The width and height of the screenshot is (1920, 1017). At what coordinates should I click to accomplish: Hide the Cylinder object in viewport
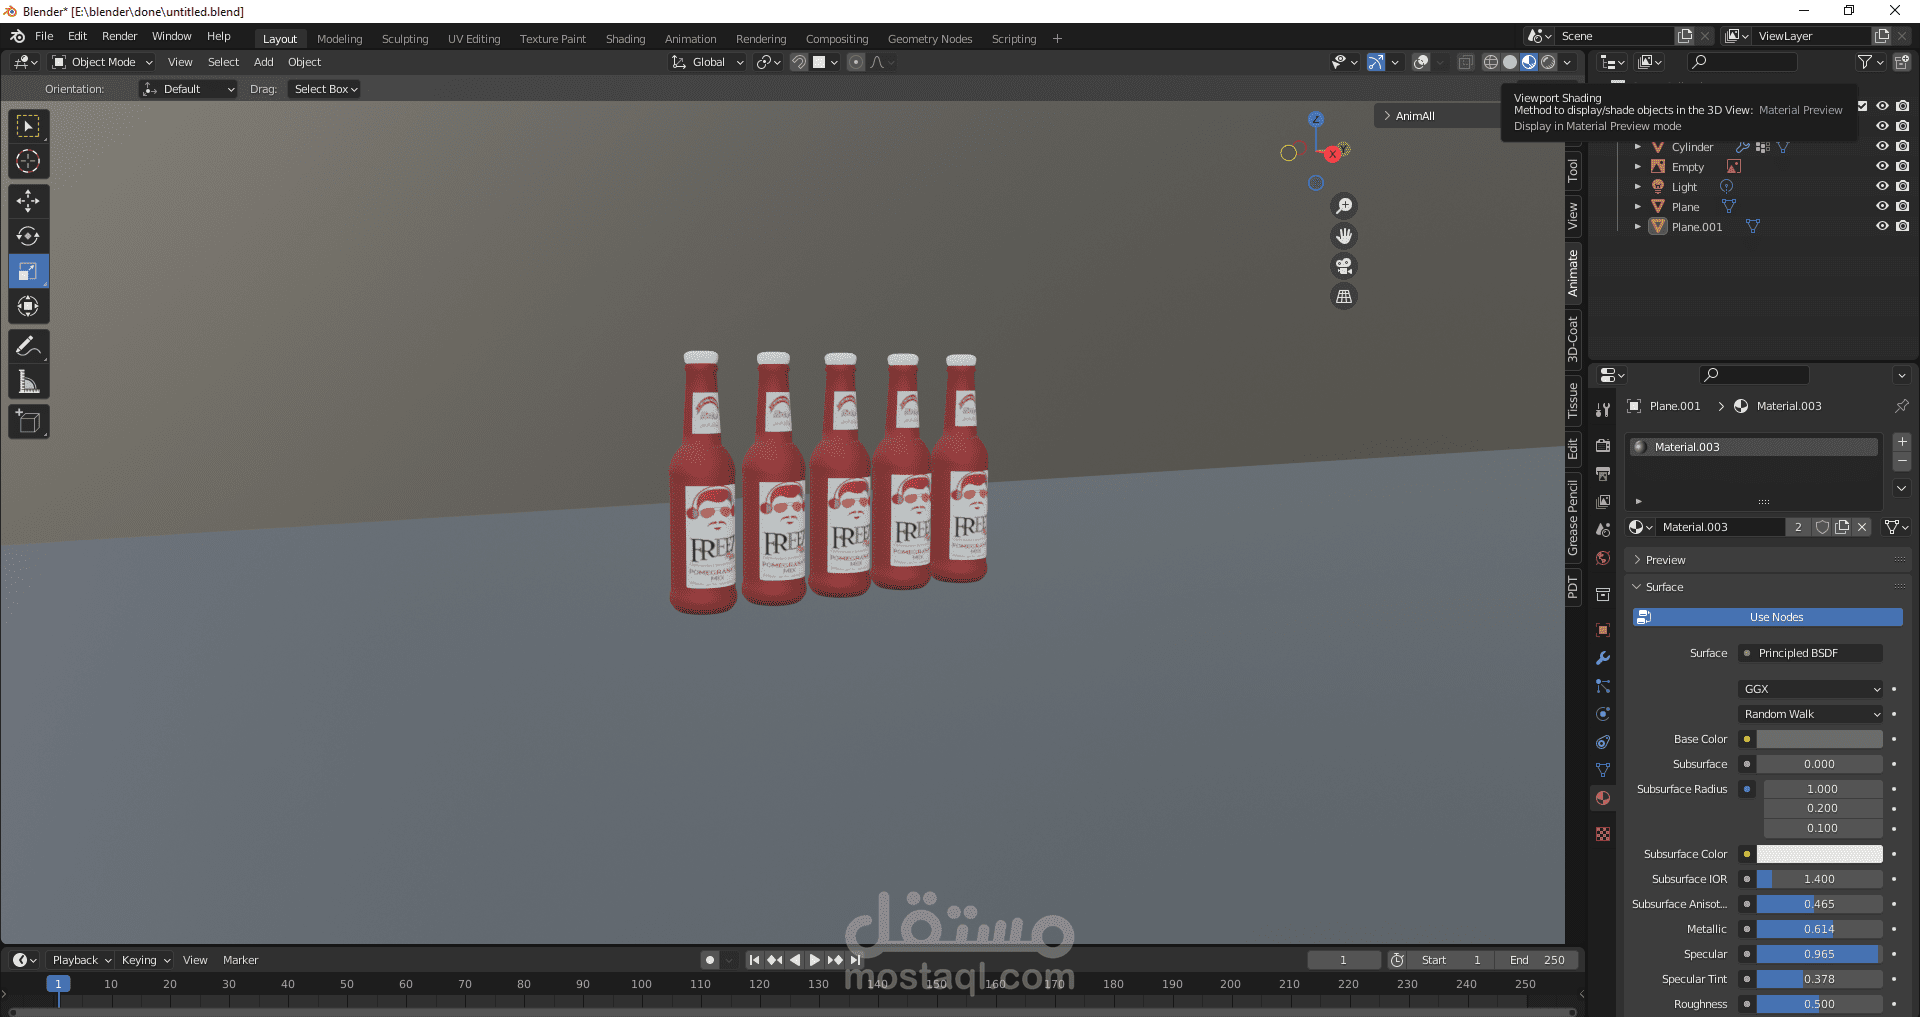point(1882,147)
